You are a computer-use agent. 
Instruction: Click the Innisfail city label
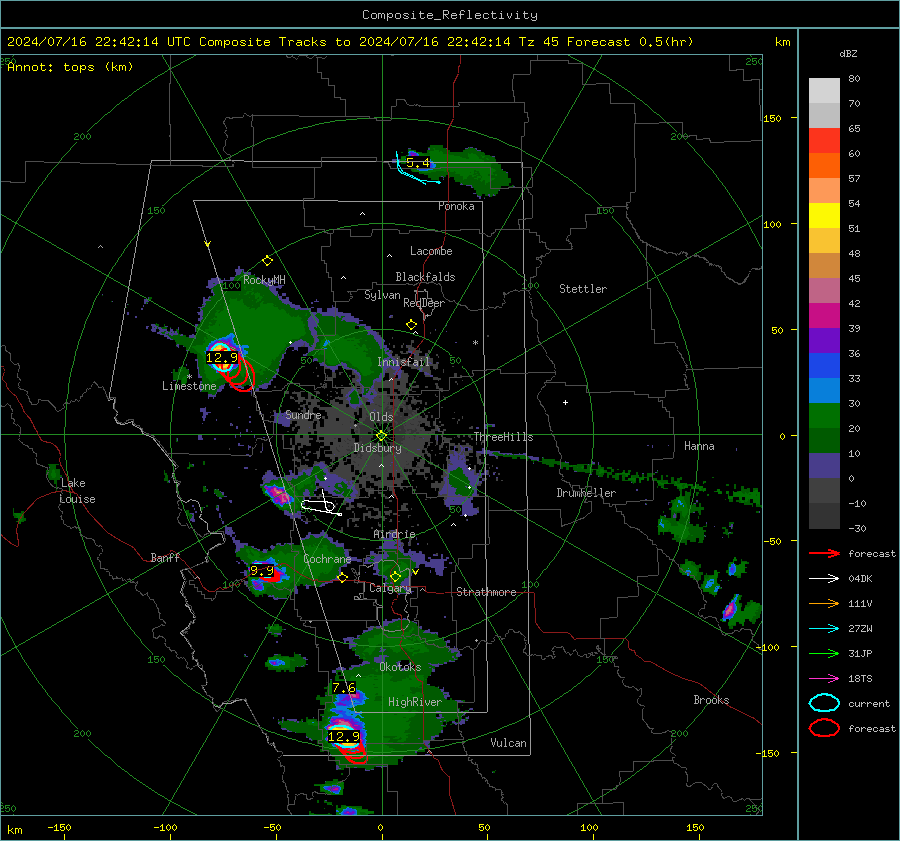[x=404, y=362]
